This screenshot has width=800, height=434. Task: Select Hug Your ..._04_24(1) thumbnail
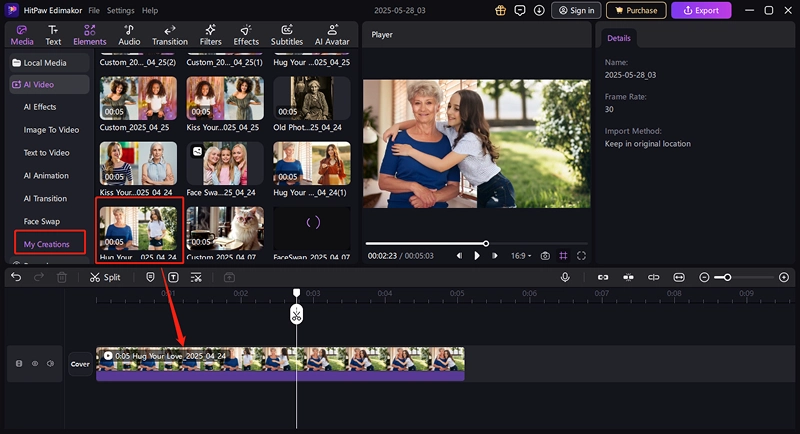tap(312, 163)
